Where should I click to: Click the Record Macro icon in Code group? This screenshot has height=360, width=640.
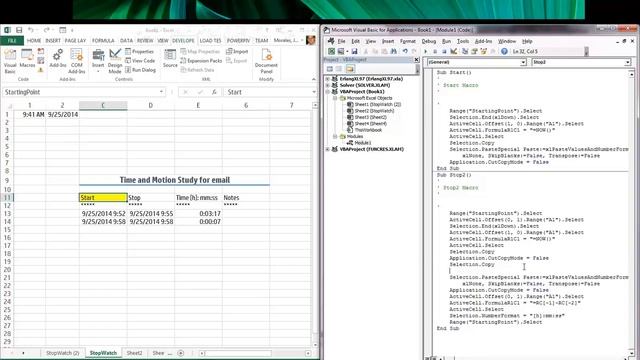click(x=41, y=51)
